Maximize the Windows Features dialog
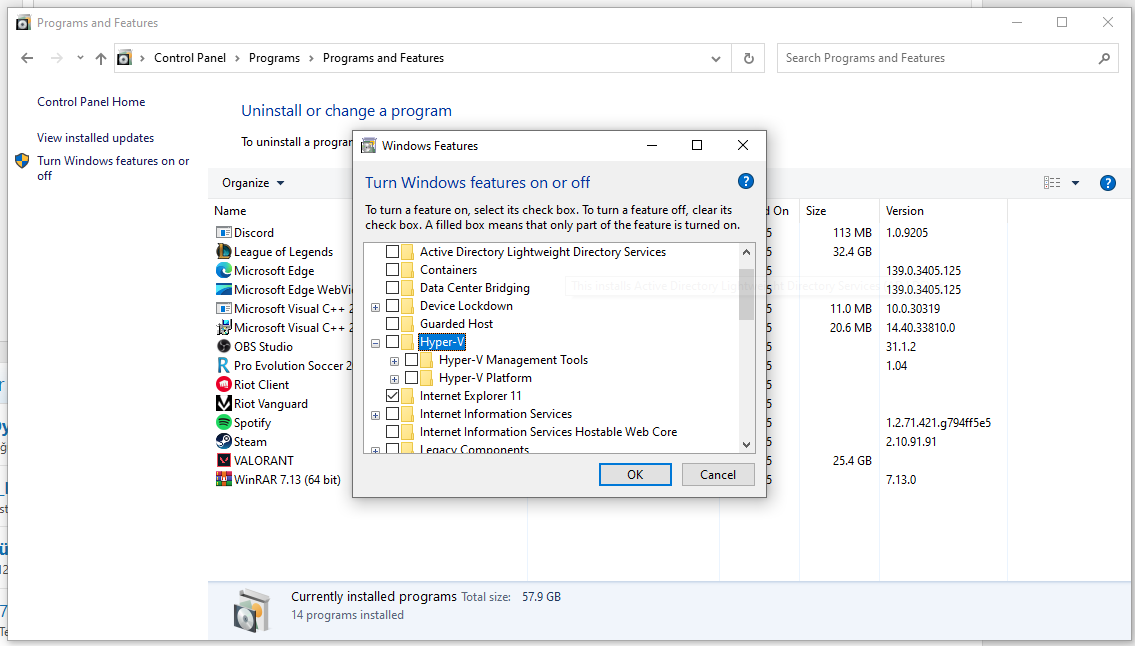Viewport: 1135px width, 646px height. click(697, 146)
